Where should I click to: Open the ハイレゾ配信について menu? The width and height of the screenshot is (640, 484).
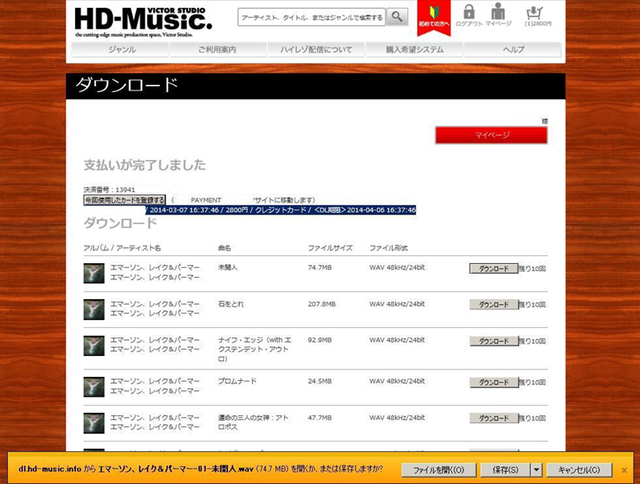[x=316, y=50]
